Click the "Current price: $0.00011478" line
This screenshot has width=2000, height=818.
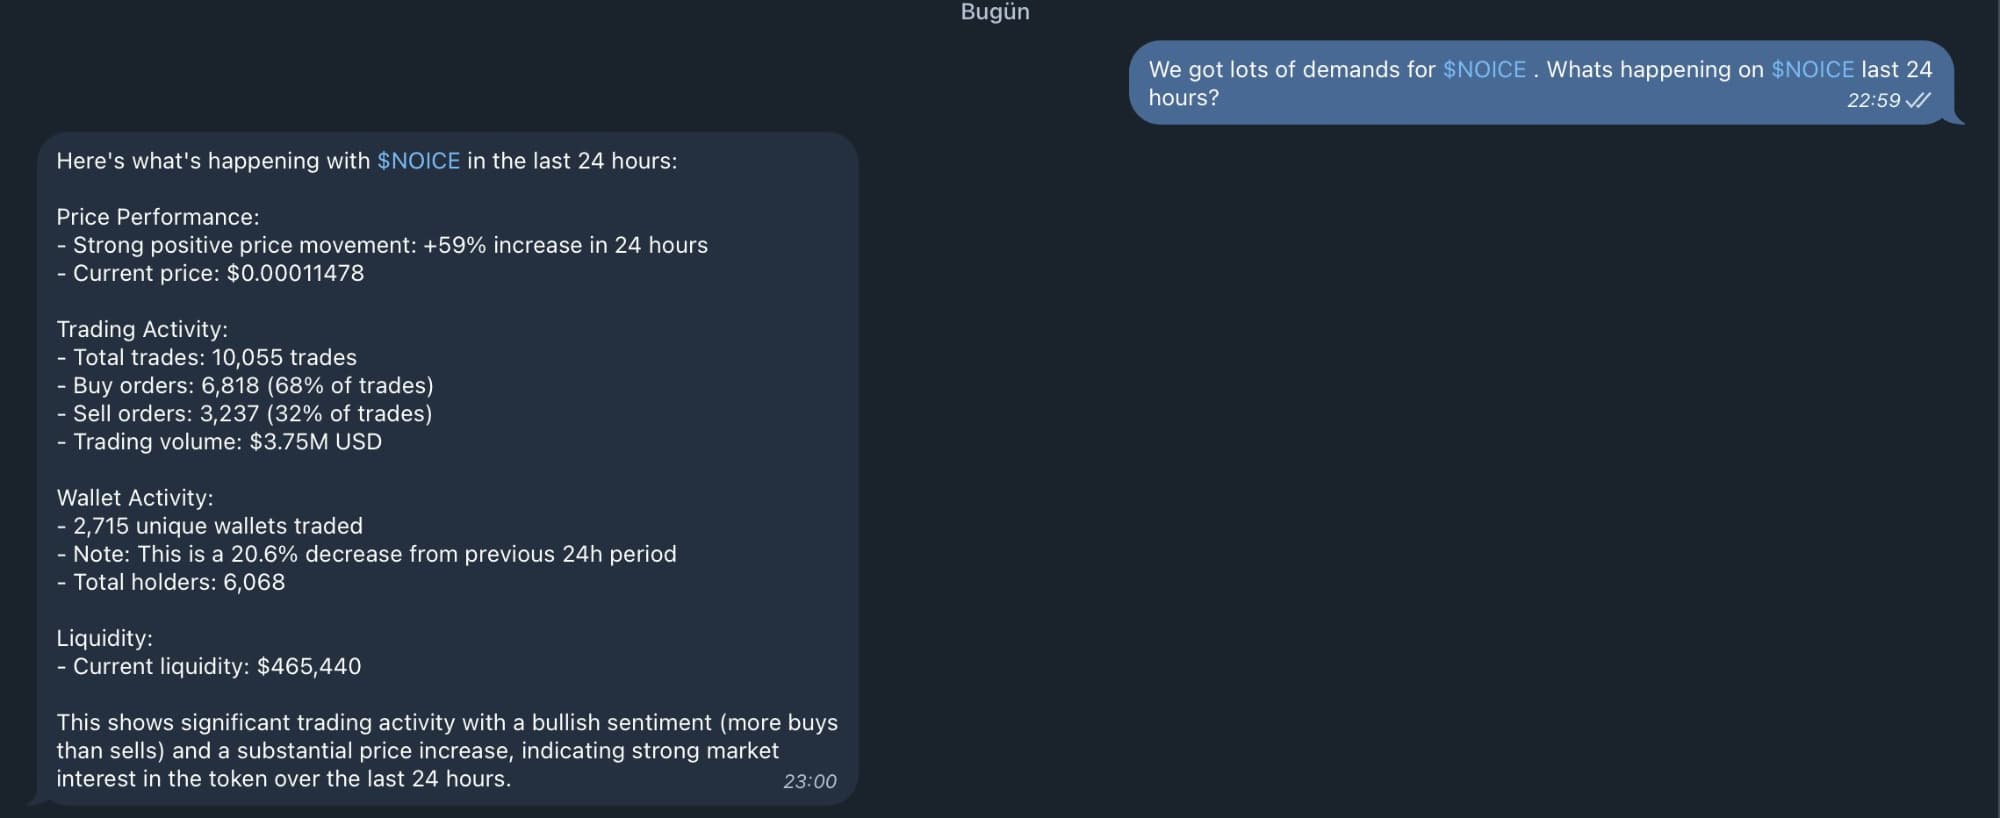point(218,273)
